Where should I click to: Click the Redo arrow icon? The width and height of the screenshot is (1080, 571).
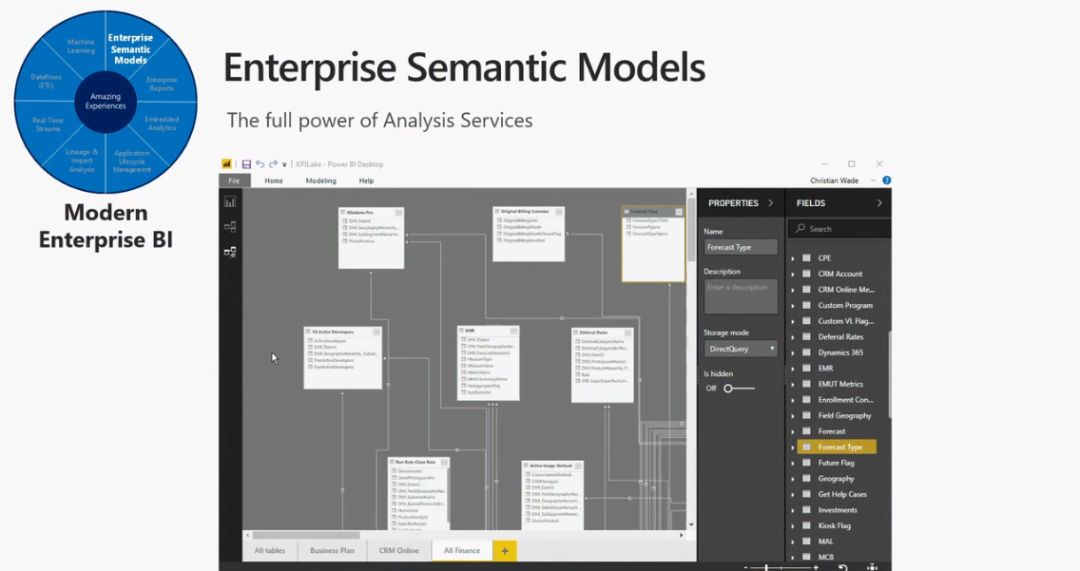point(273,164)
